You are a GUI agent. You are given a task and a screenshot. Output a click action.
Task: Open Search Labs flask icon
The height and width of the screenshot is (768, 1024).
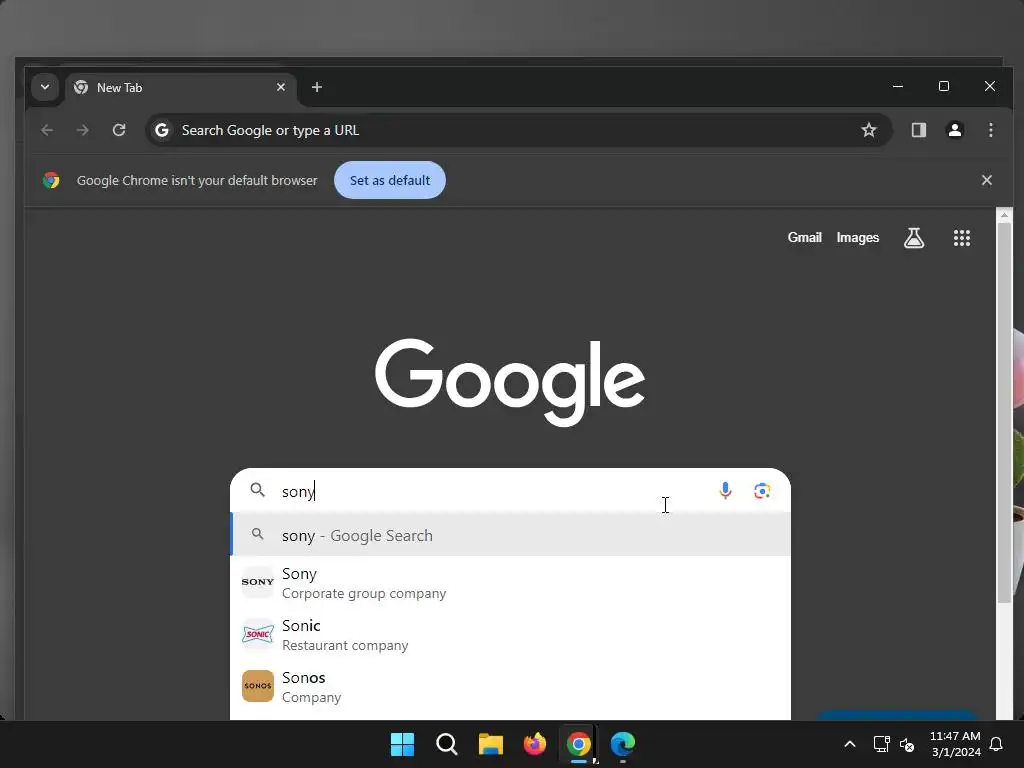(914, 238)
